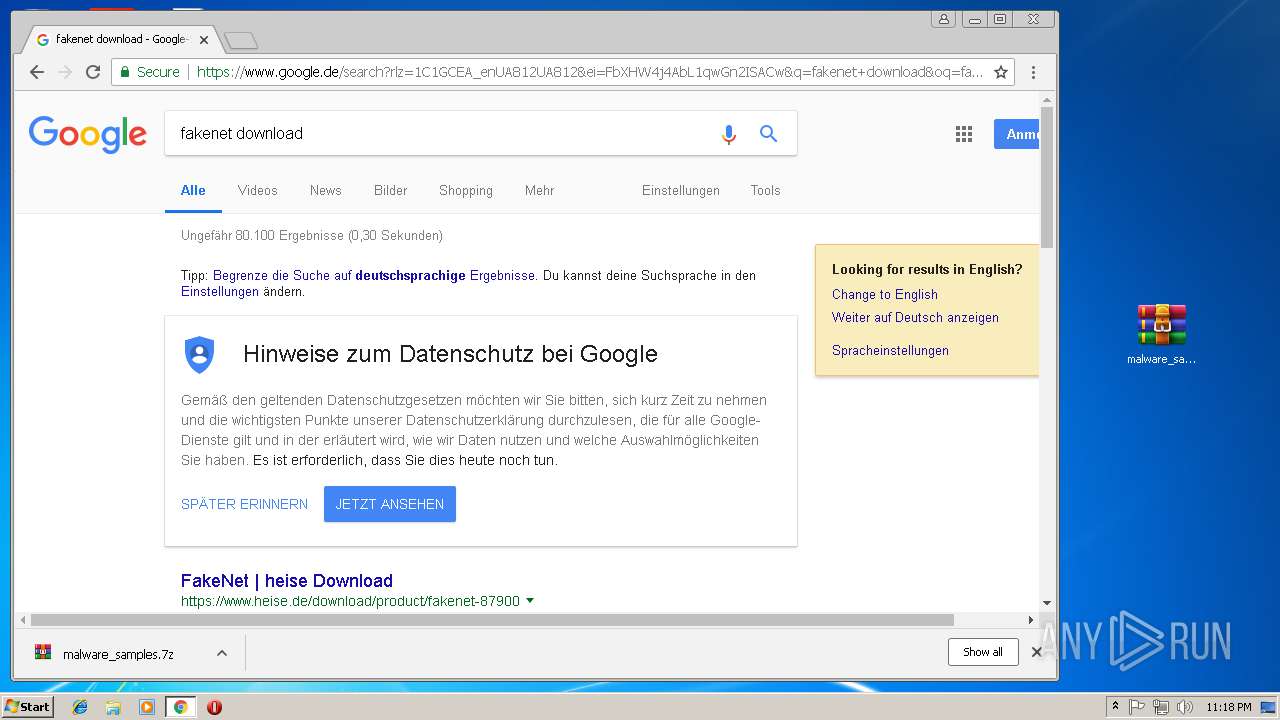Expand heise result dropdown arrow
Image resolution: width=1280 pixels, height=720 pixels.
(530, 601)
